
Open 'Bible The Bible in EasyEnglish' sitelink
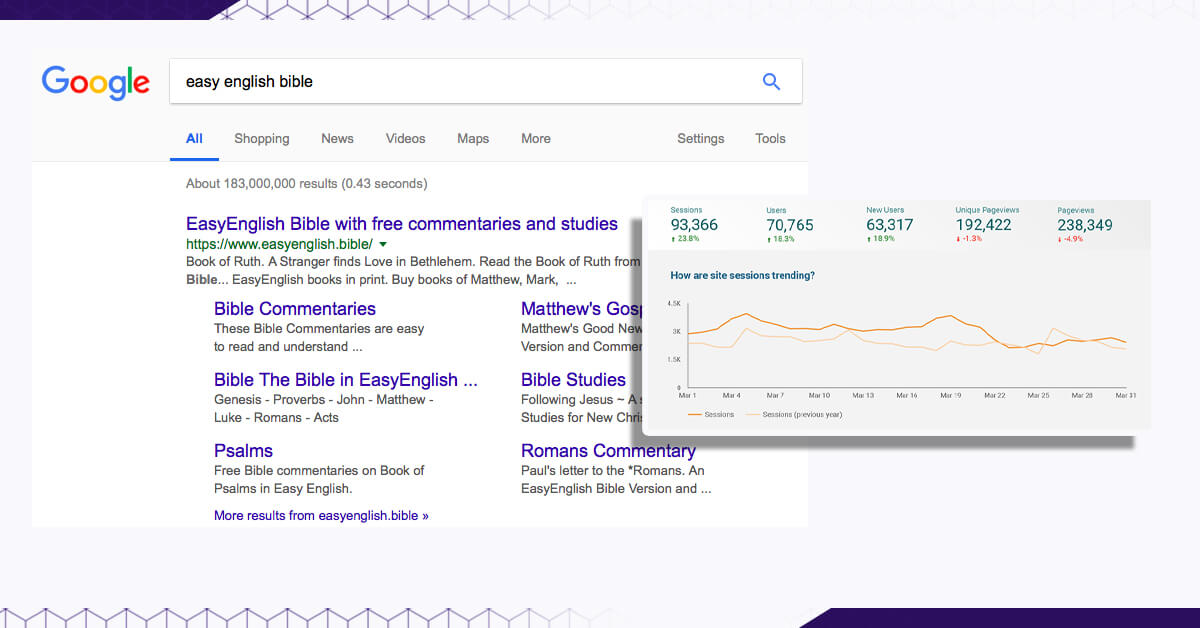pos(346,380)
